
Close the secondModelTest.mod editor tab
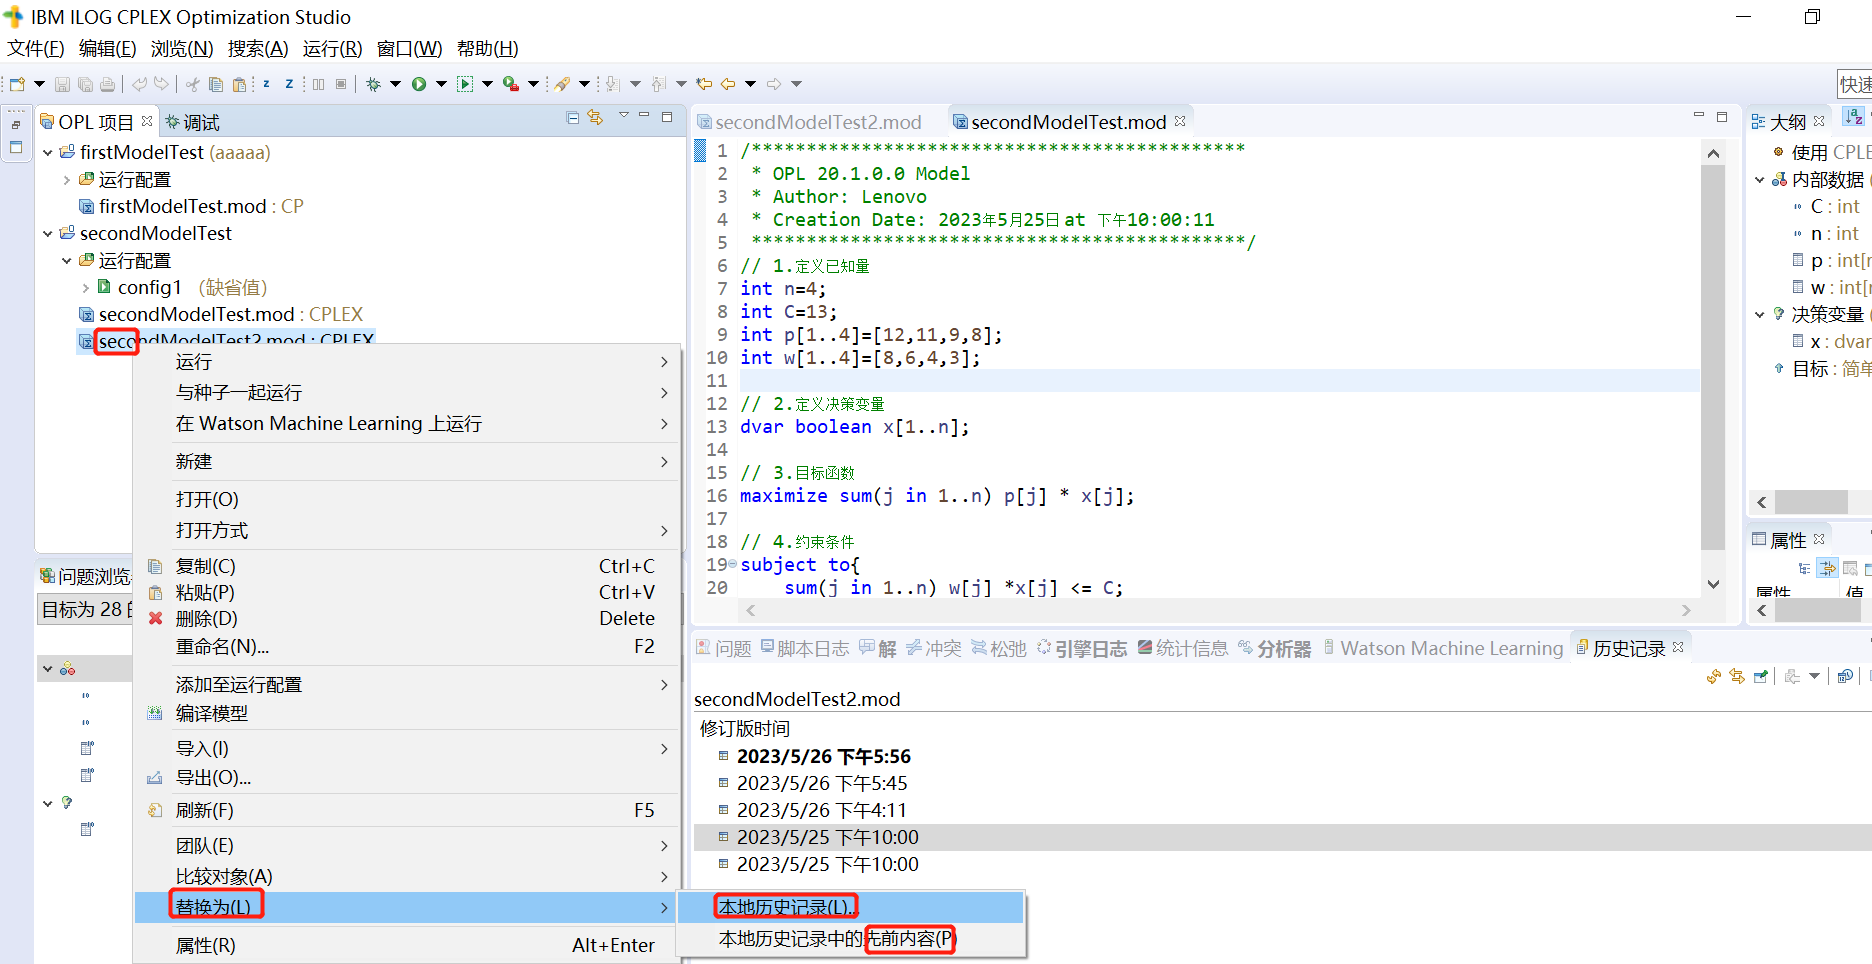tap(1180, 121)
